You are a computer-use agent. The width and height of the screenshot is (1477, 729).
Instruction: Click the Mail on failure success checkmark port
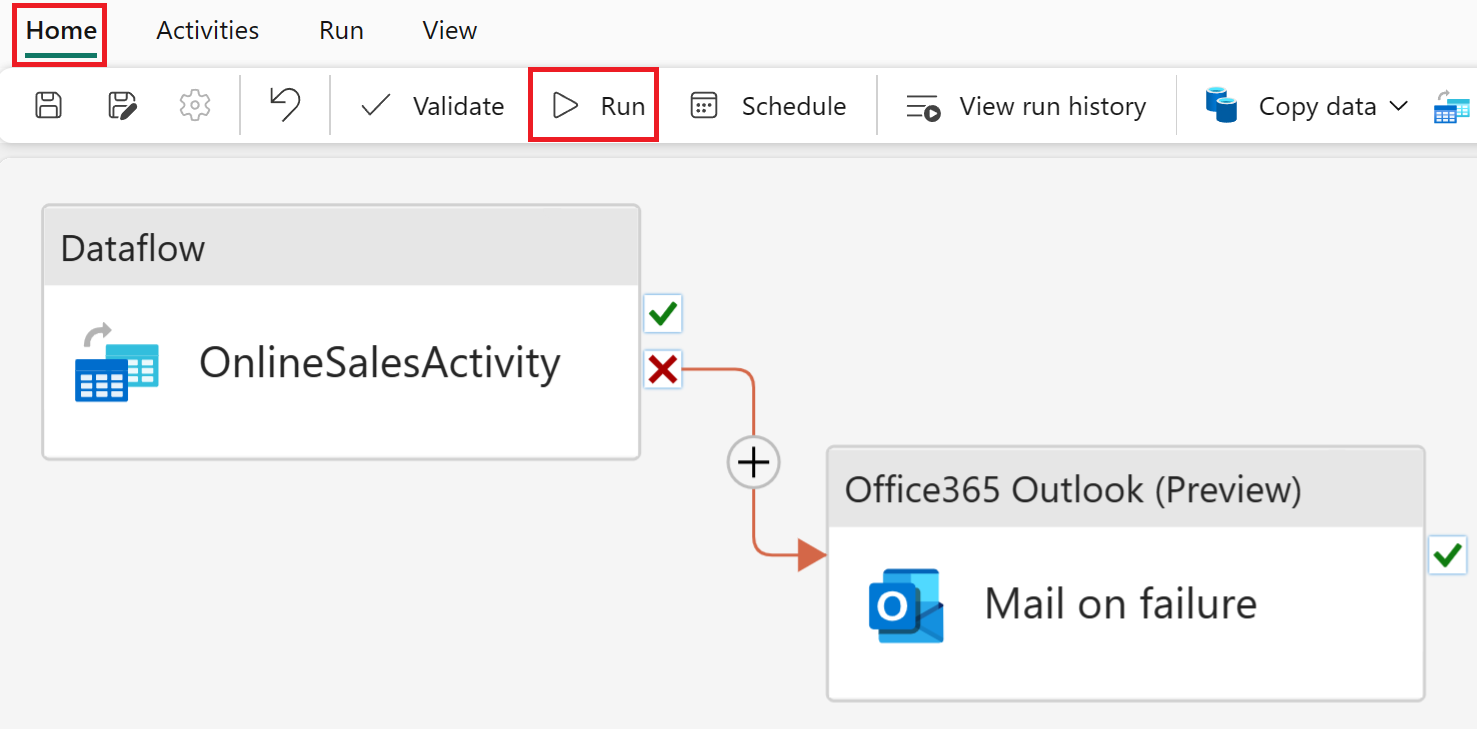(x=1447, y=556)
